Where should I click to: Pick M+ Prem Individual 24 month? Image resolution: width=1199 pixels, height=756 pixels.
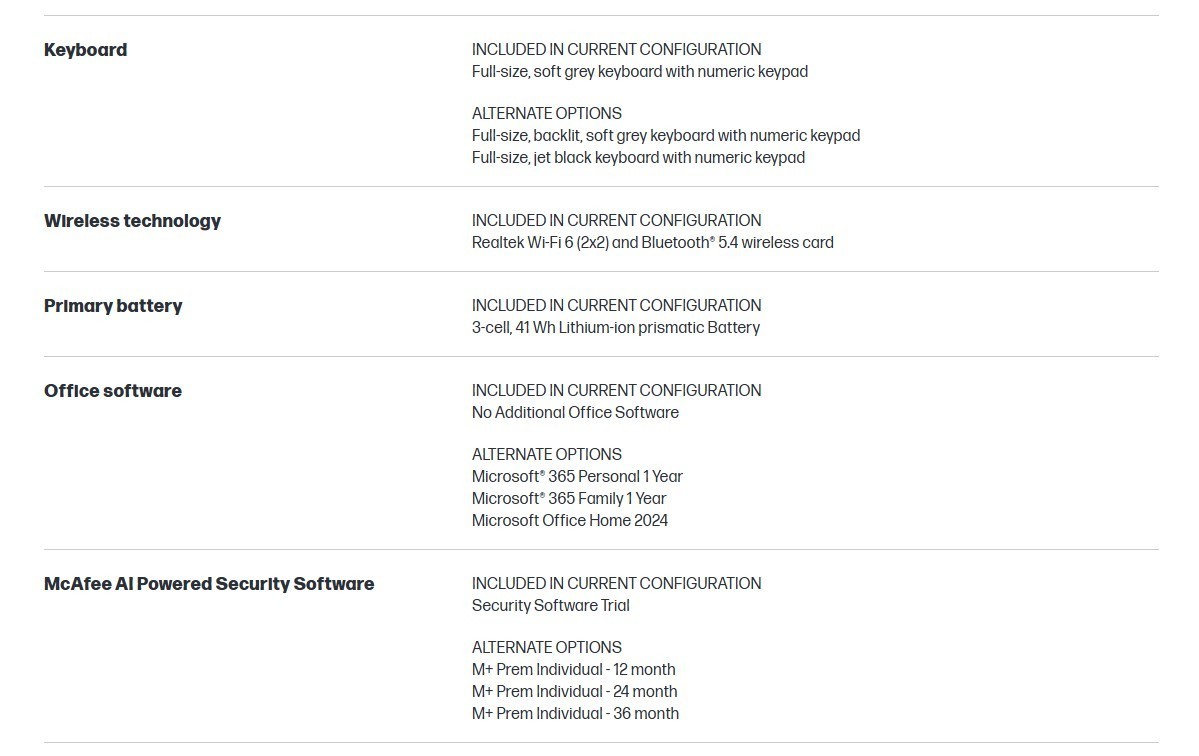click(574, 692)
